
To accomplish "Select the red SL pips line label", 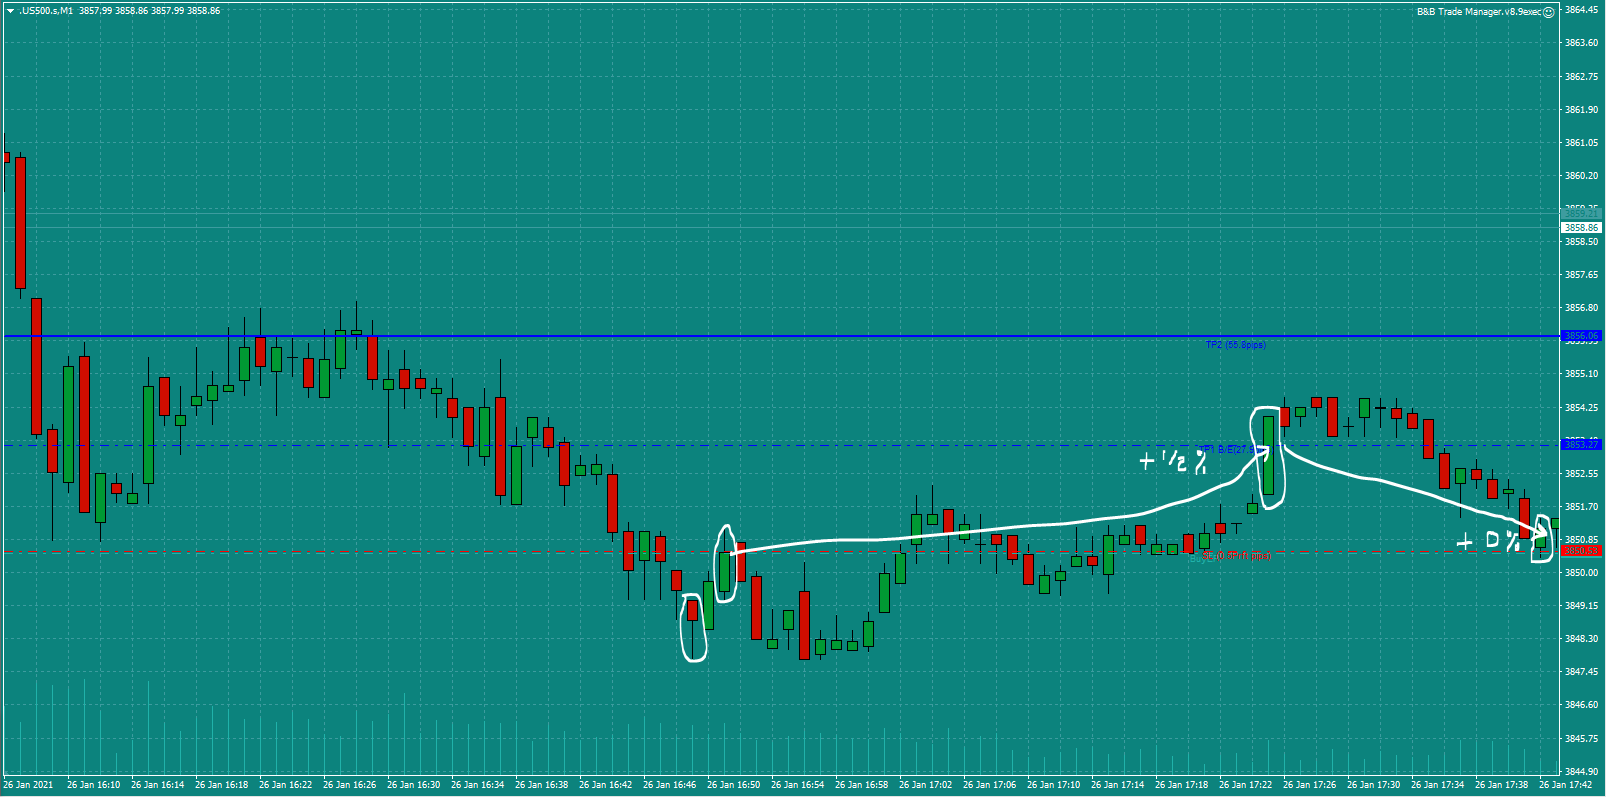I will click(x=1236, y=556).
